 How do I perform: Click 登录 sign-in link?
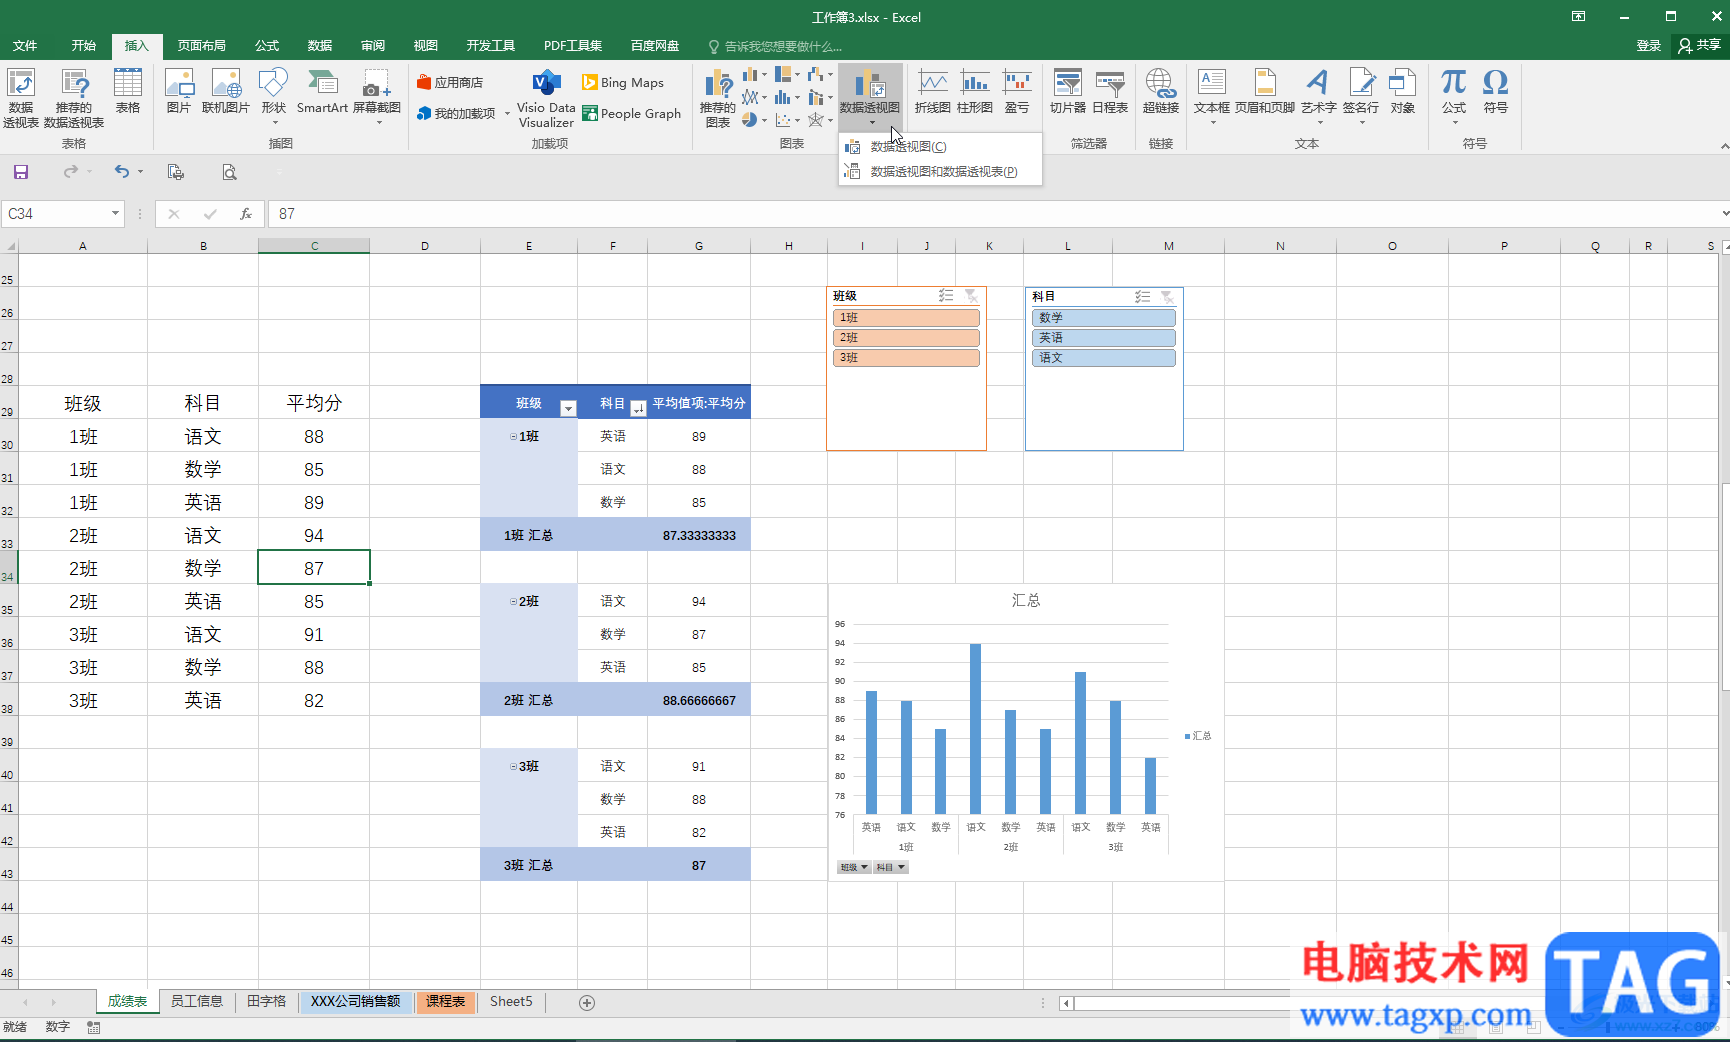point(1649,46)
